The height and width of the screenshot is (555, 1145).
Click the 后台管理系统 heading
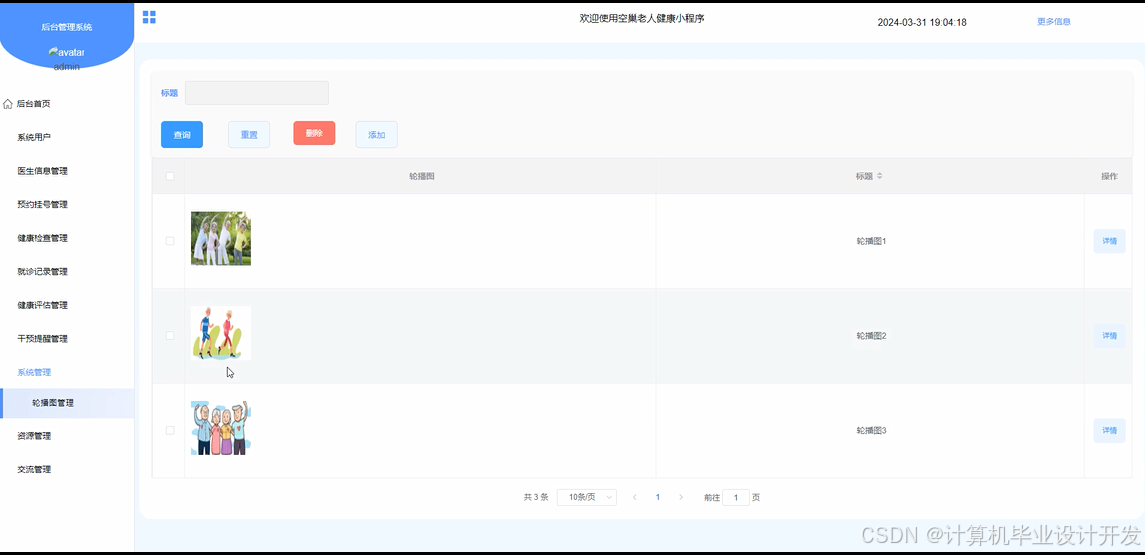[66, 28]
